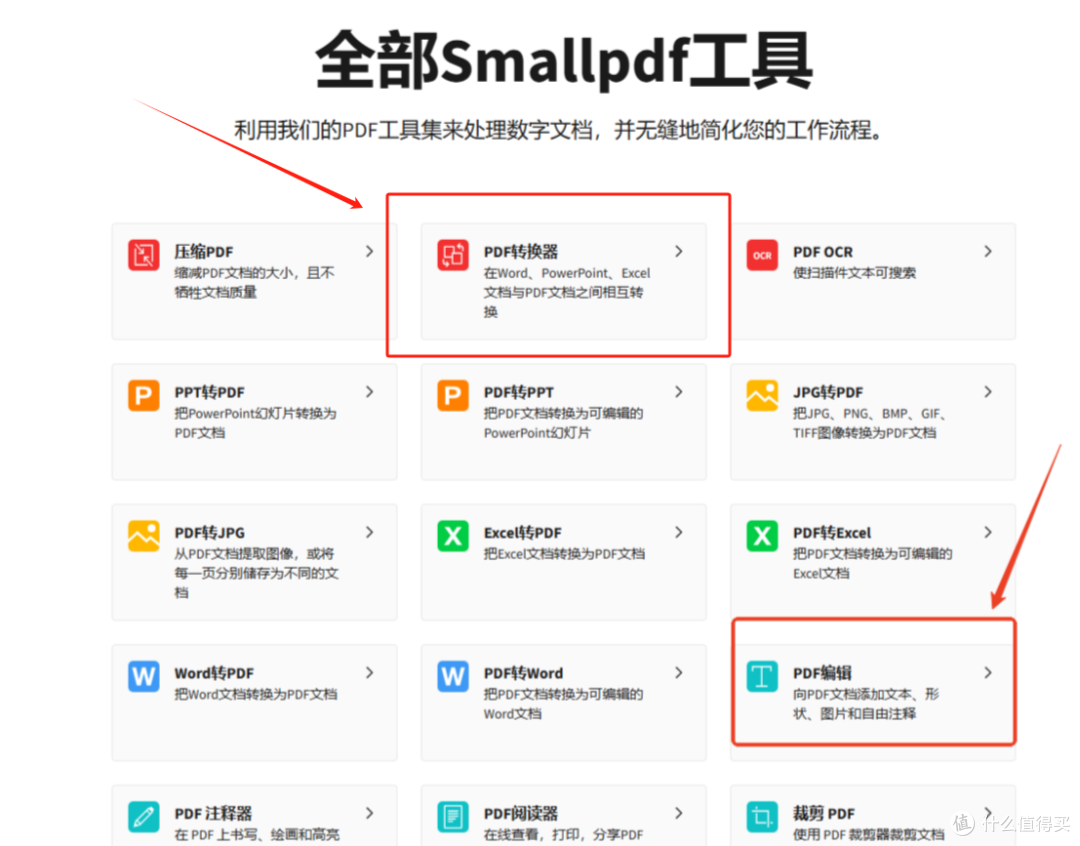The height and width of the screenshot is (846, 1080).
Task: Click the chevron on the PDF OCR card
Action: [988, 251]
